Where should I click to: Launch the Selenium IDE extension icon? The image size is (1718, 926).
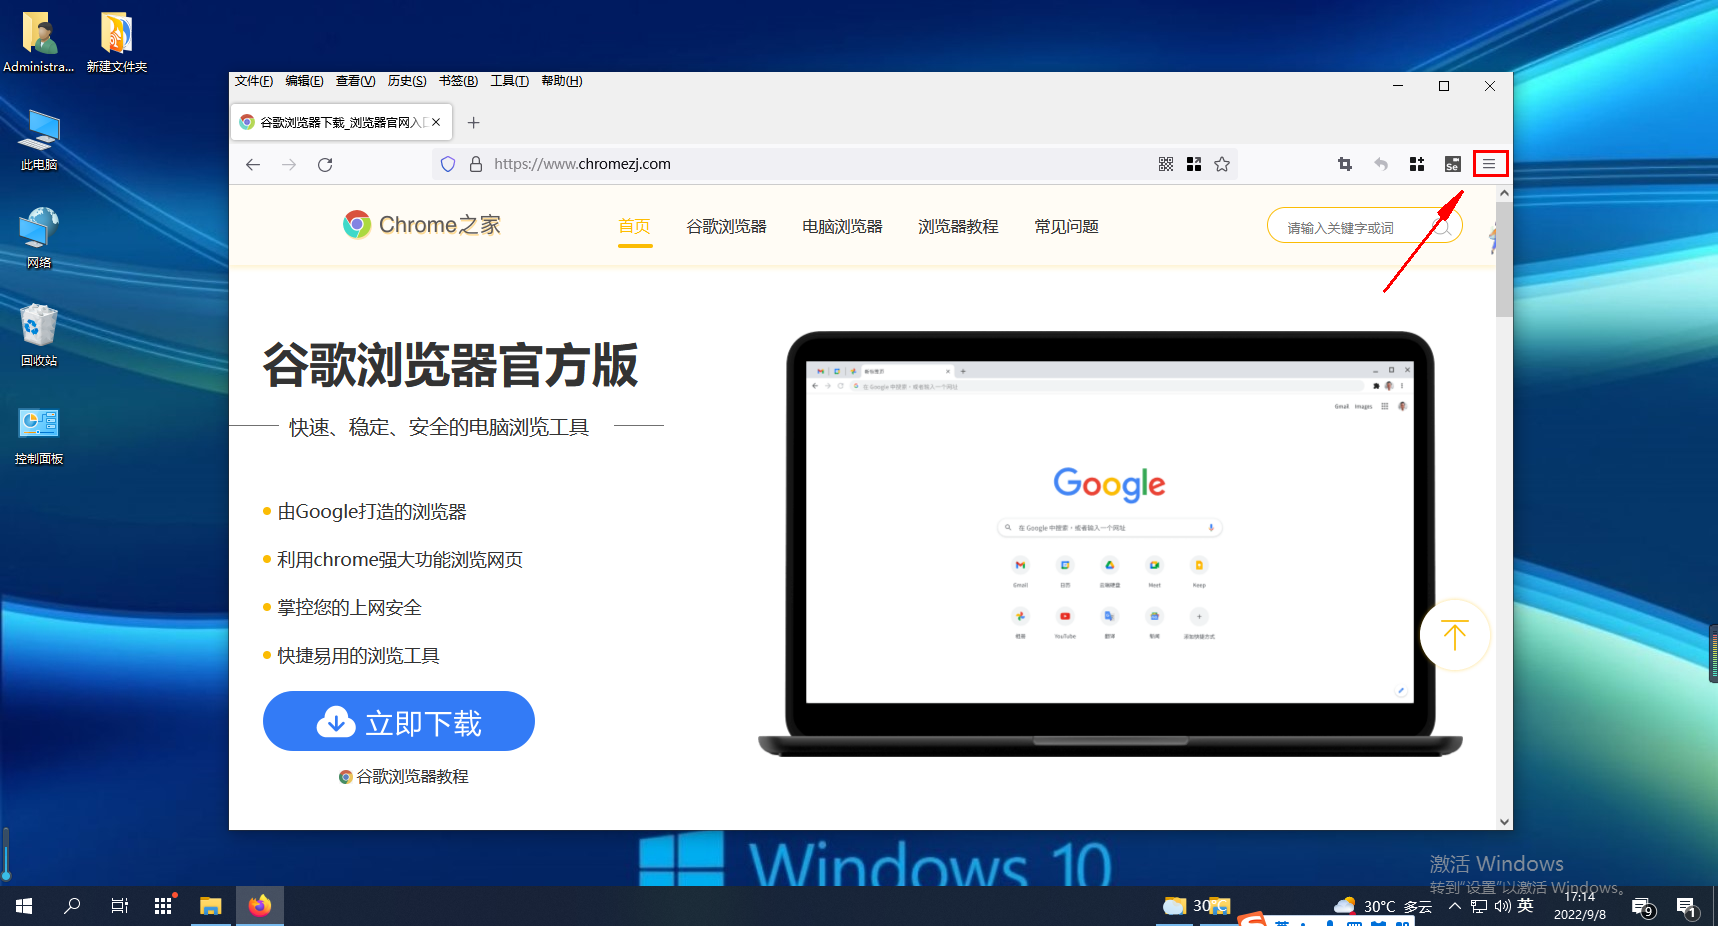coord(1452,164)
